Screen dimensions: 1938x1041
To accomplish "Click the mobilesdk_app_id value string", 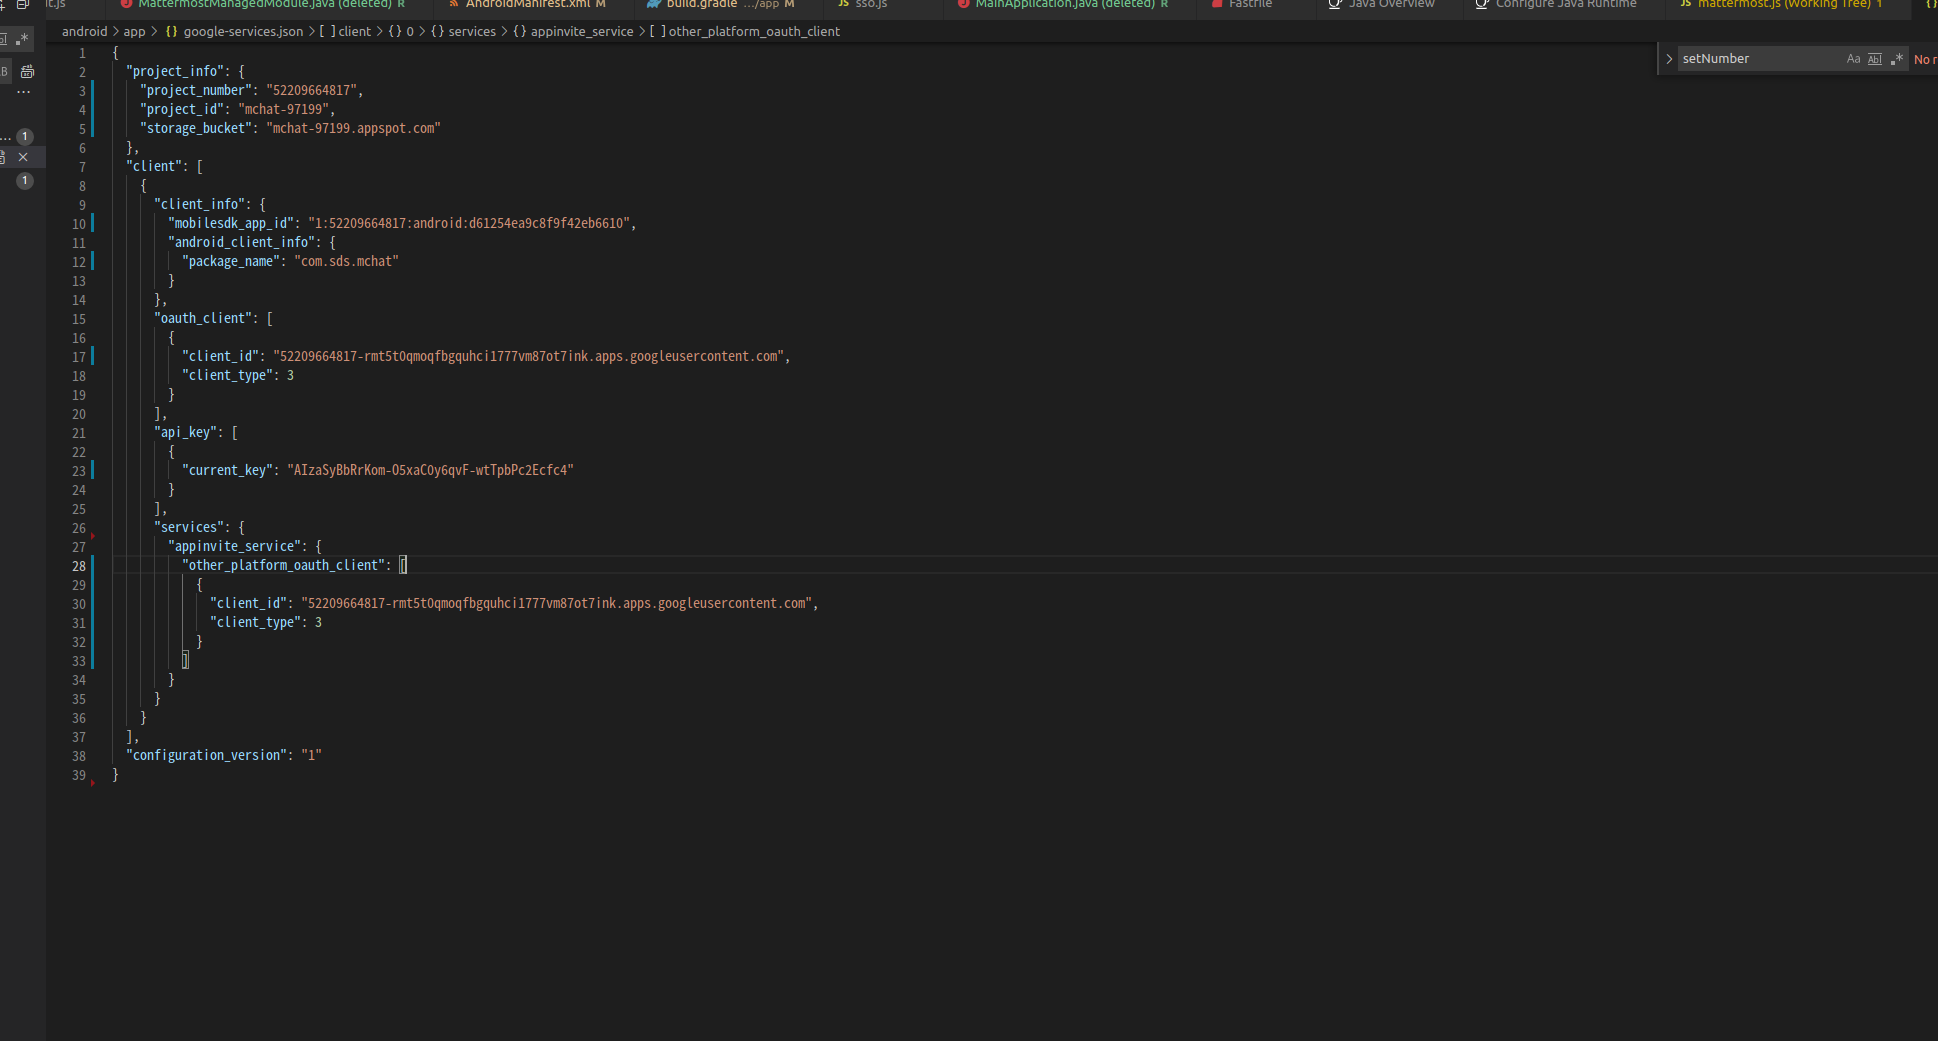I will pyautogui.click(x=469, y=223).
